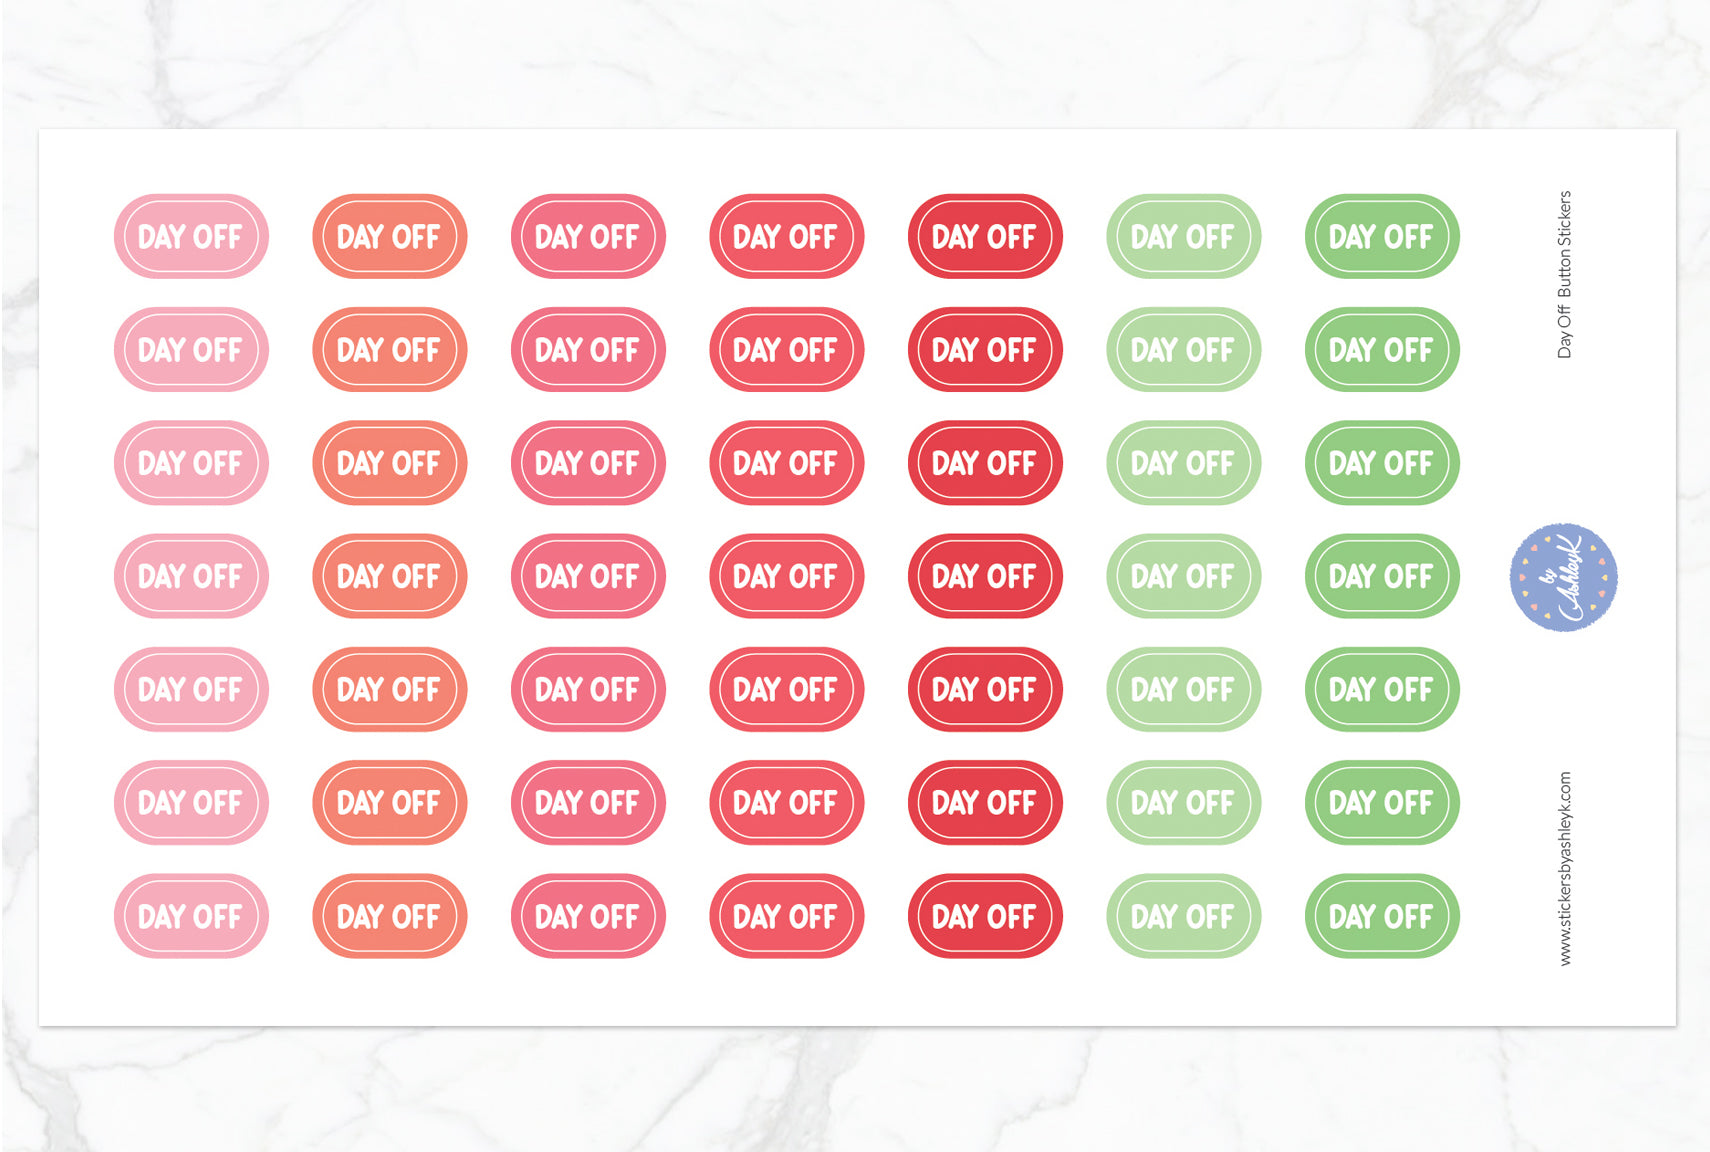Click the second-row light pink DAY OFF sticker
1710x1152 pixels.
pos(191,350)
